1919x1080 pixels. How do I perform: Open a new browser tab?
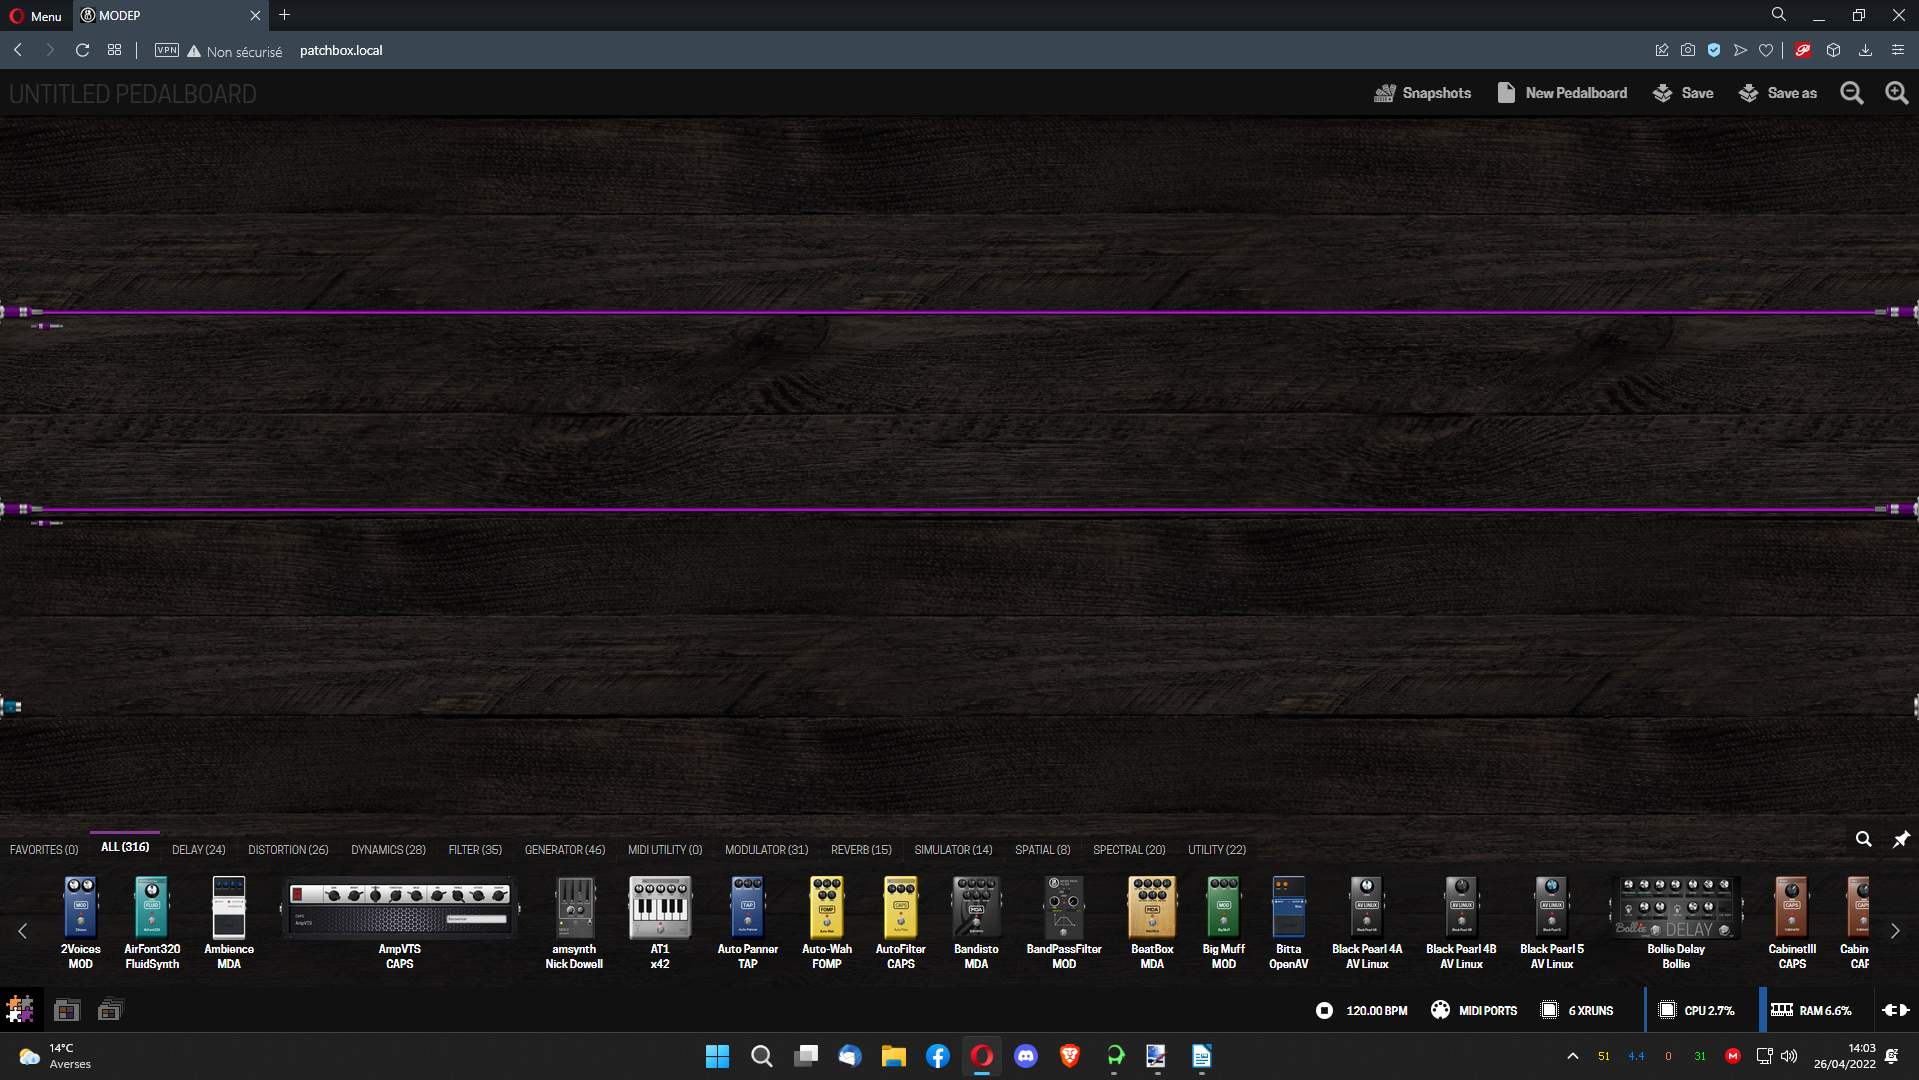coord(285,15)
